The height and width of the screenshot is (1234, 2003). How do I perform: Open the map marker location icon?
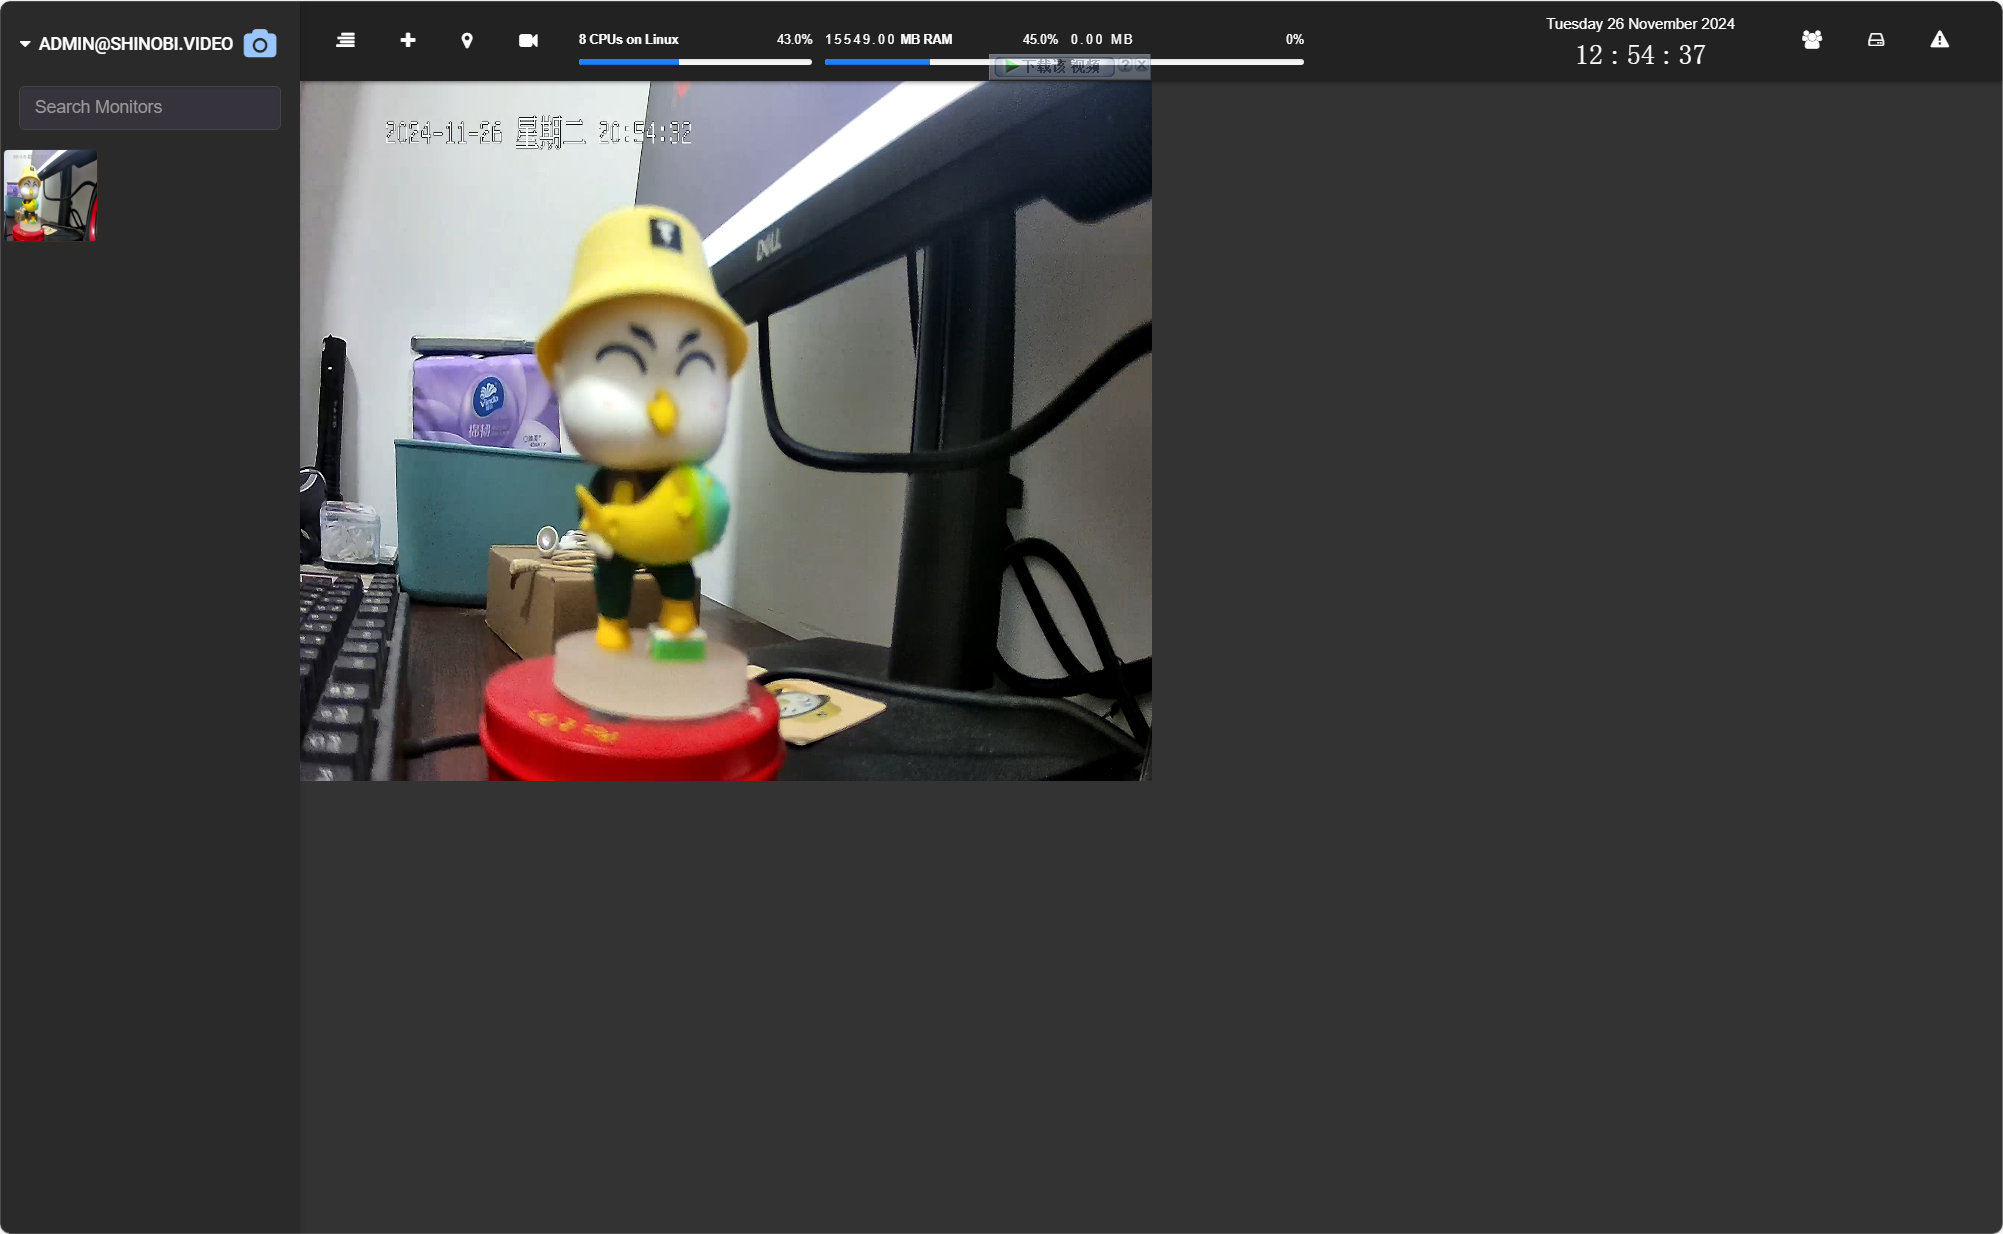(x=467, y=40)
